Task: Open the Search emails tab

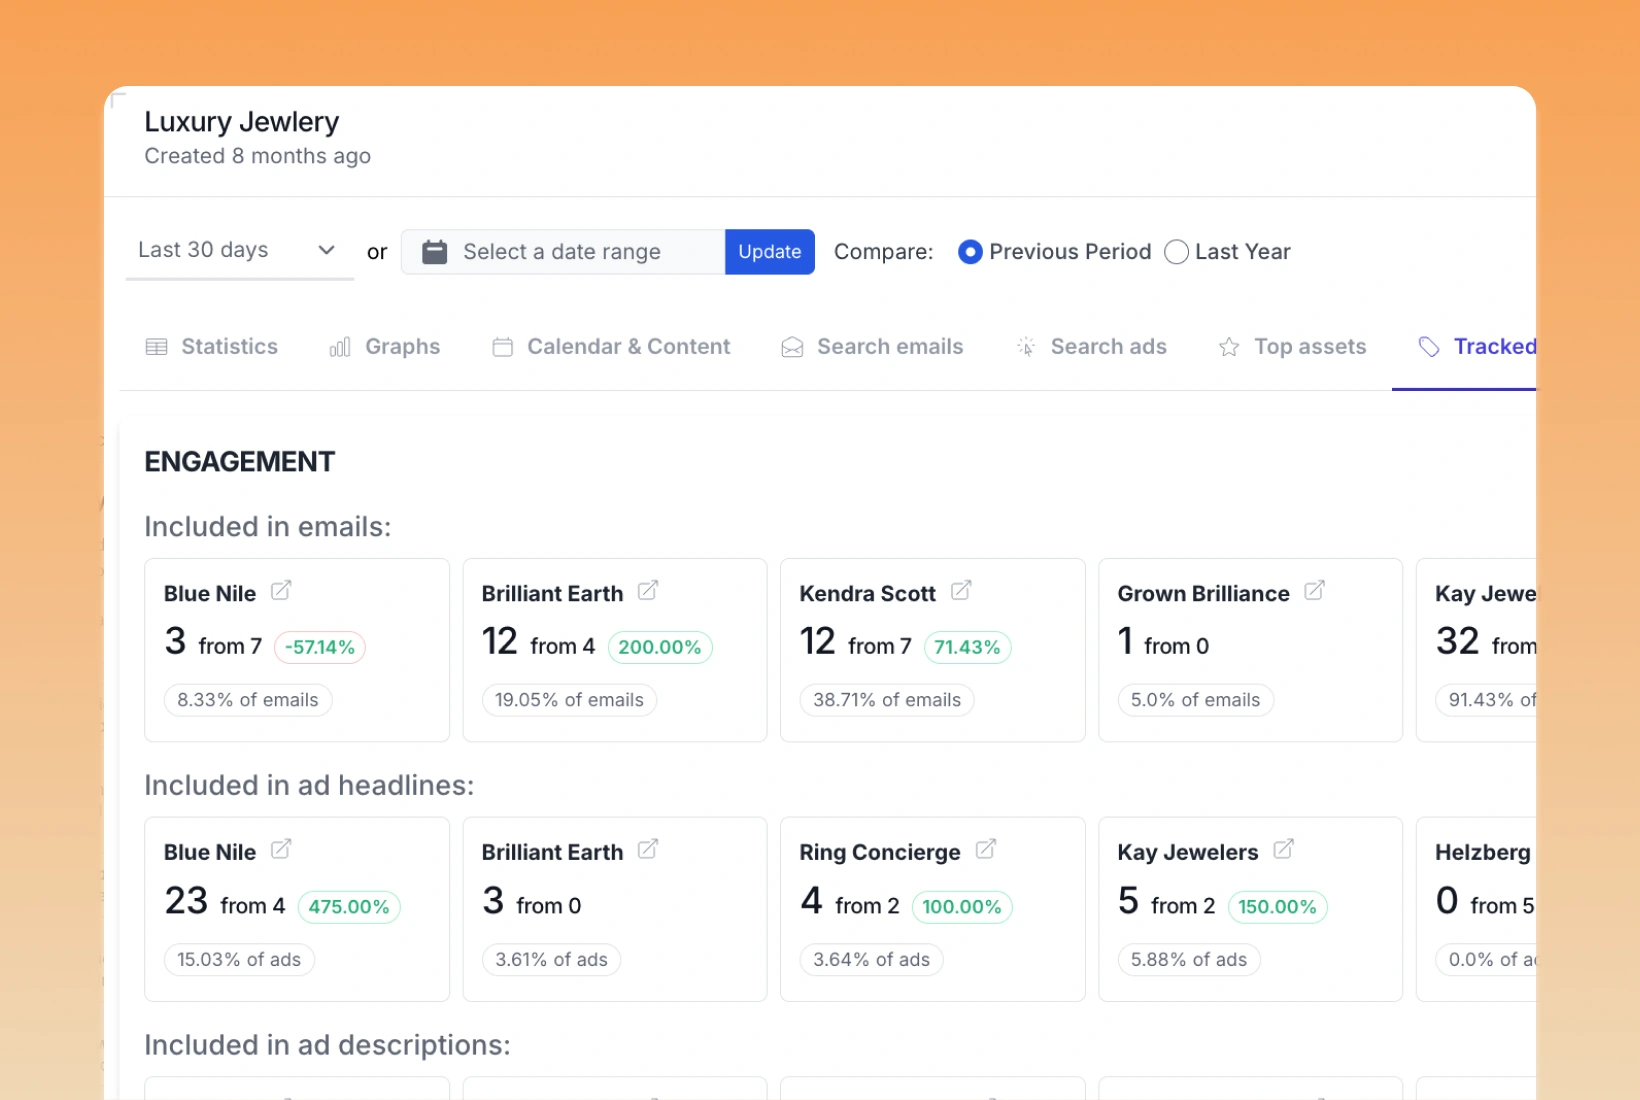Action: click(872, 347)
